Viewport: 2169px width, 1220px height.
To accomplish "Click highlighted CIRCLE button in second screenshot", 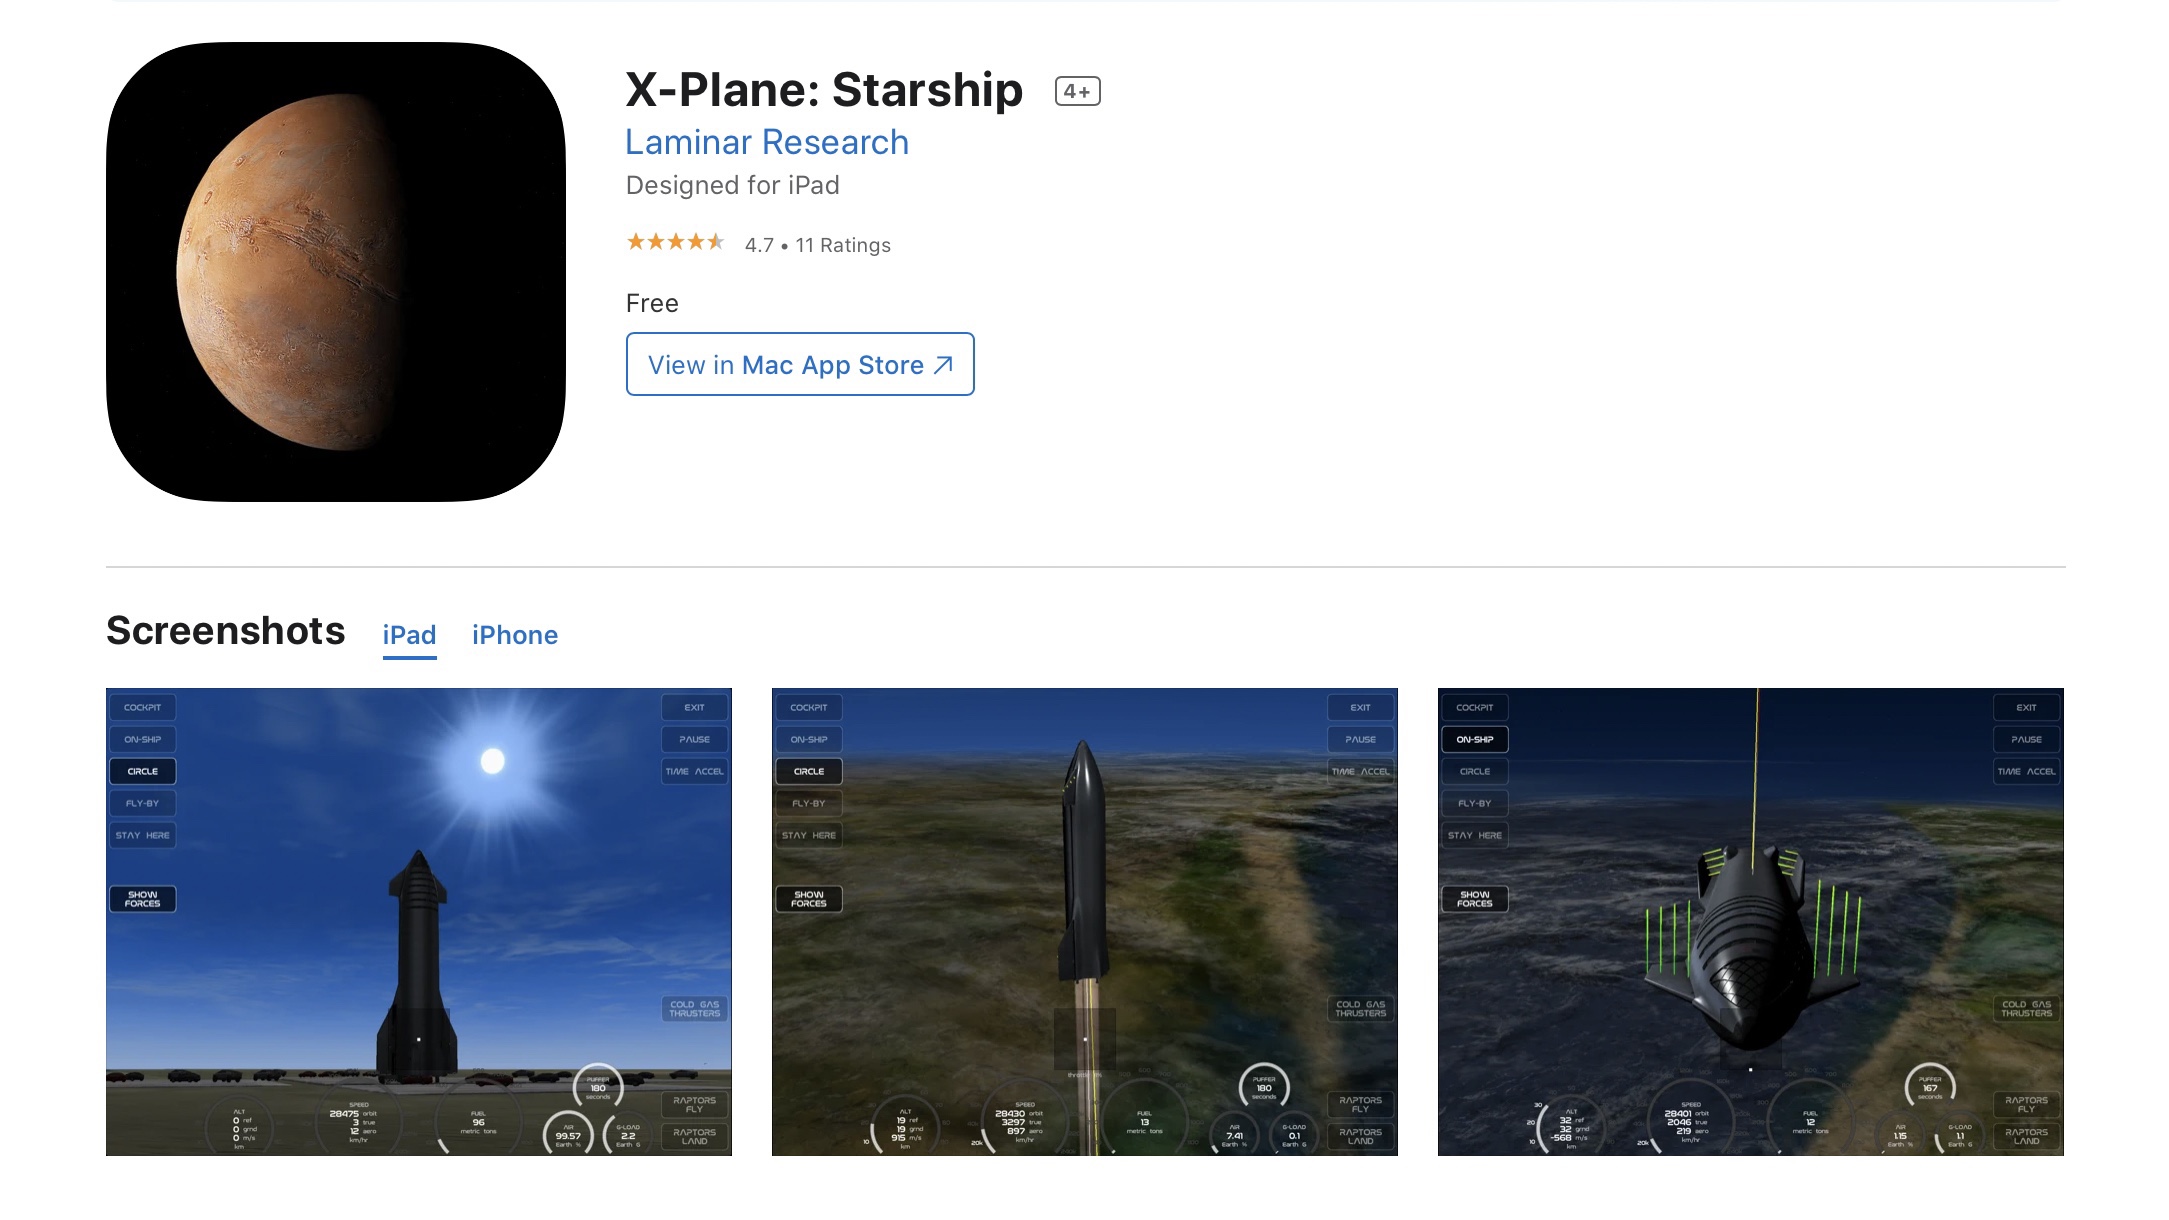I will point(809,771).
